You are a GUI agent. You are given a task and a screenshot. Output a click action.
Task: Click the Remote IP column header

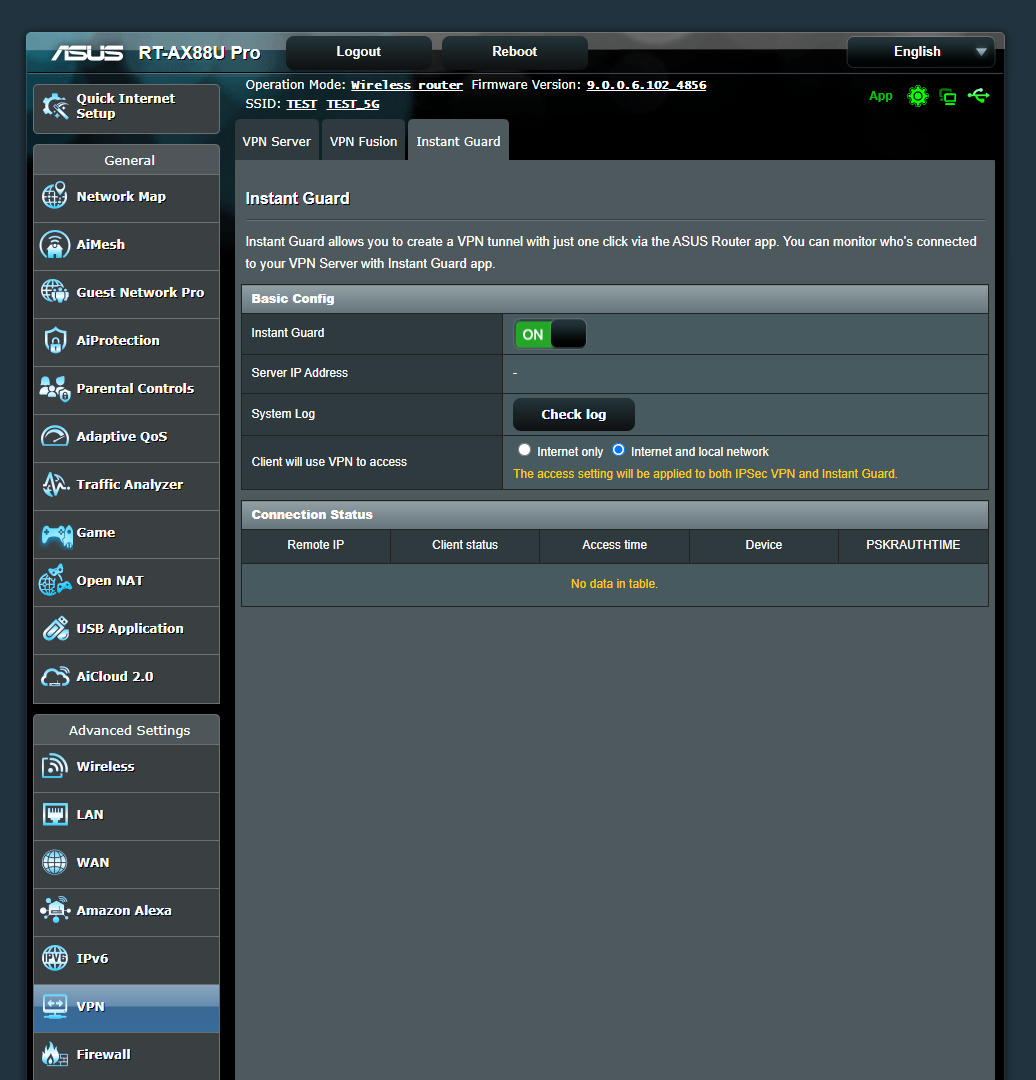point(315,545)
